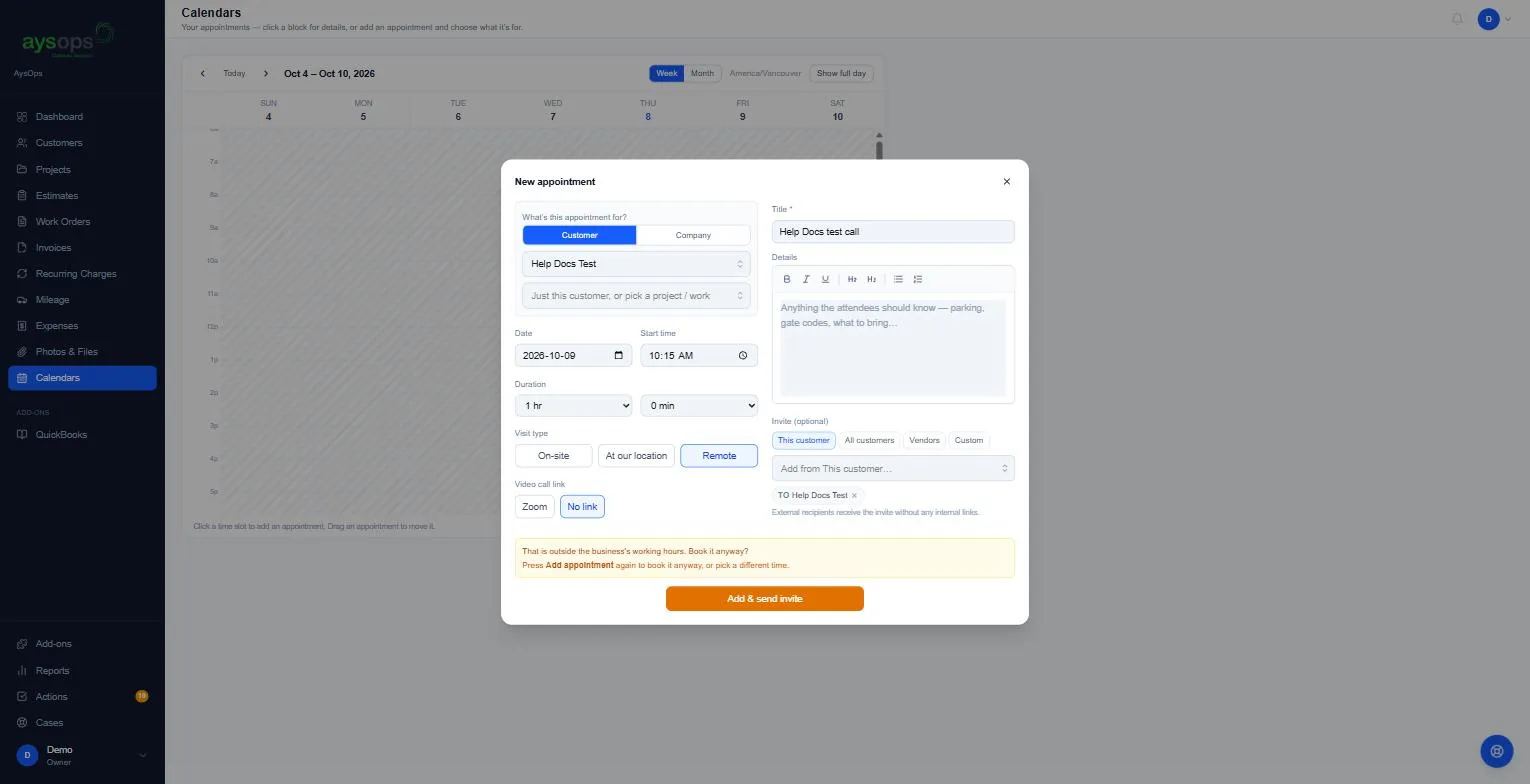
Task: Click Add & send invite button
Action: click(x=765, y=599)
